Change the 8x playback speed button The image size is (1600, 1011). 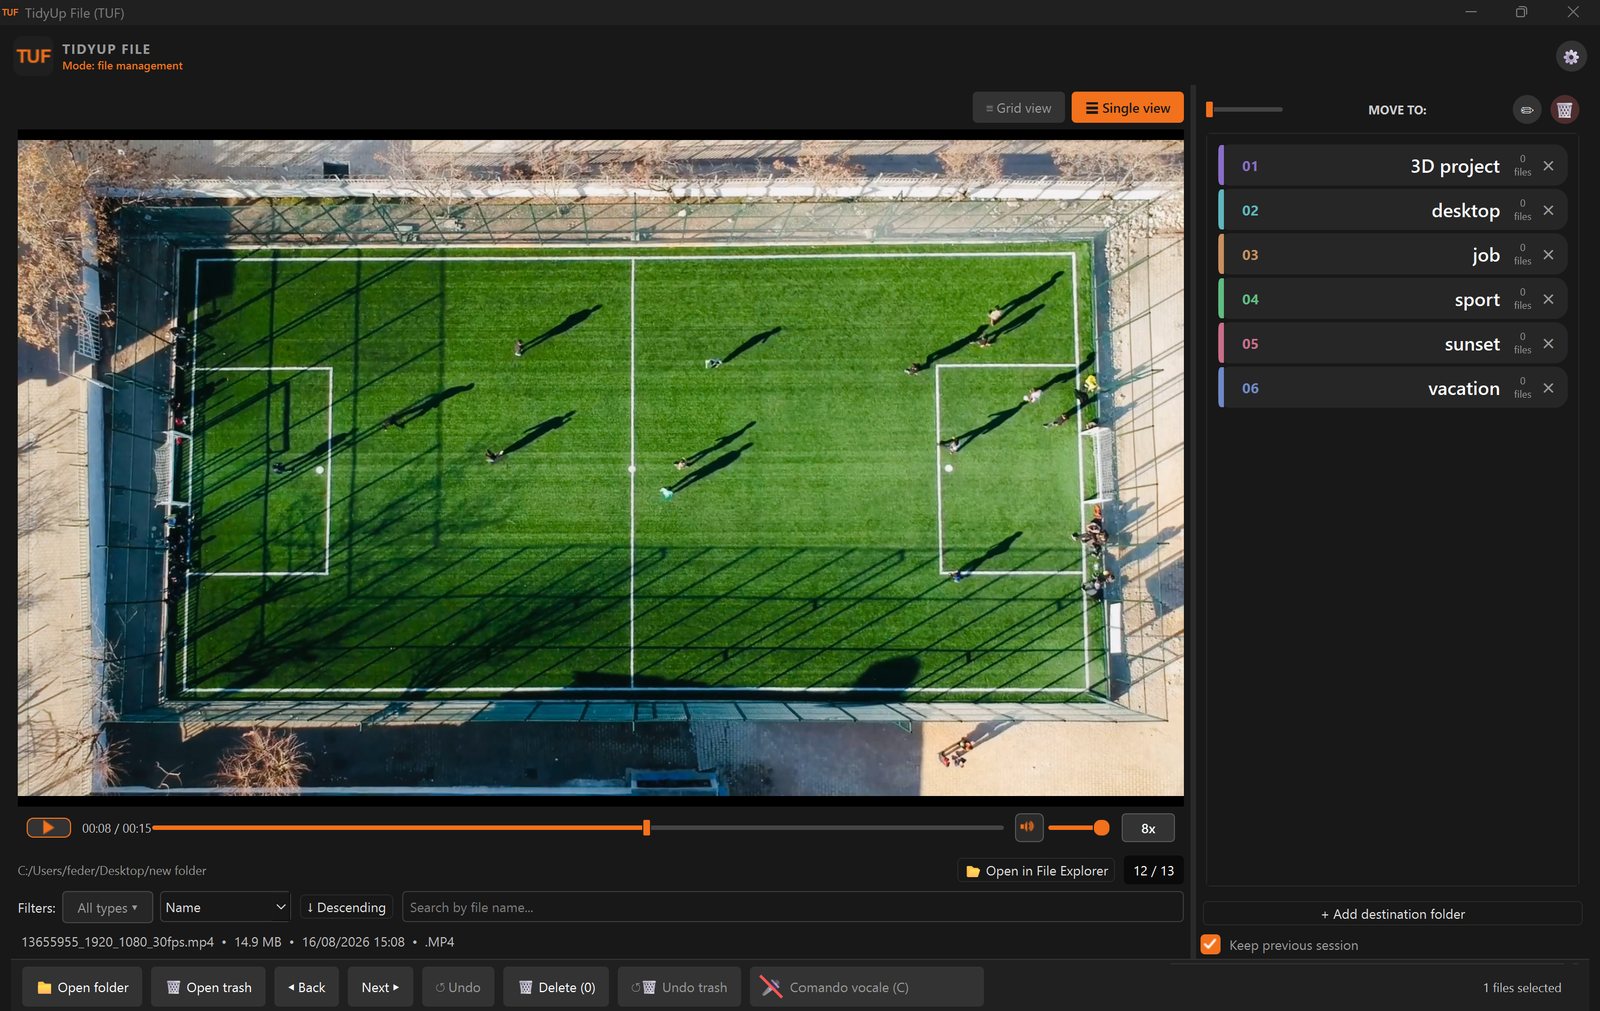1148,828
